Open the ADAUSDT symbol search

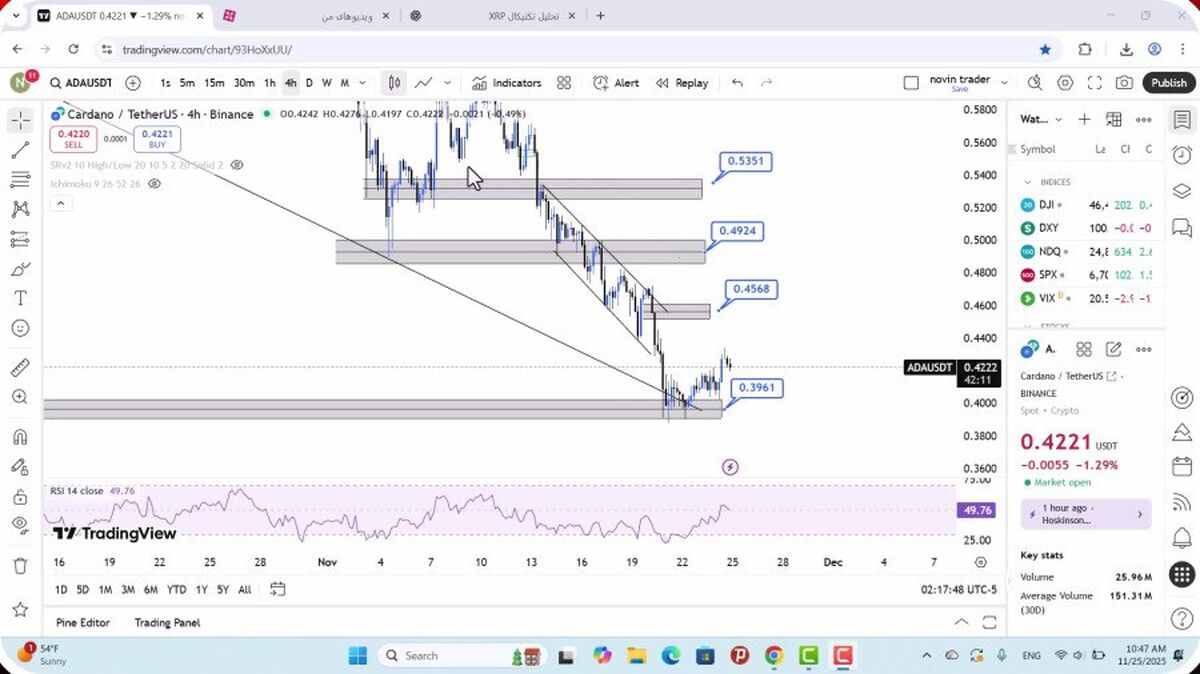[x=81, y=83]
